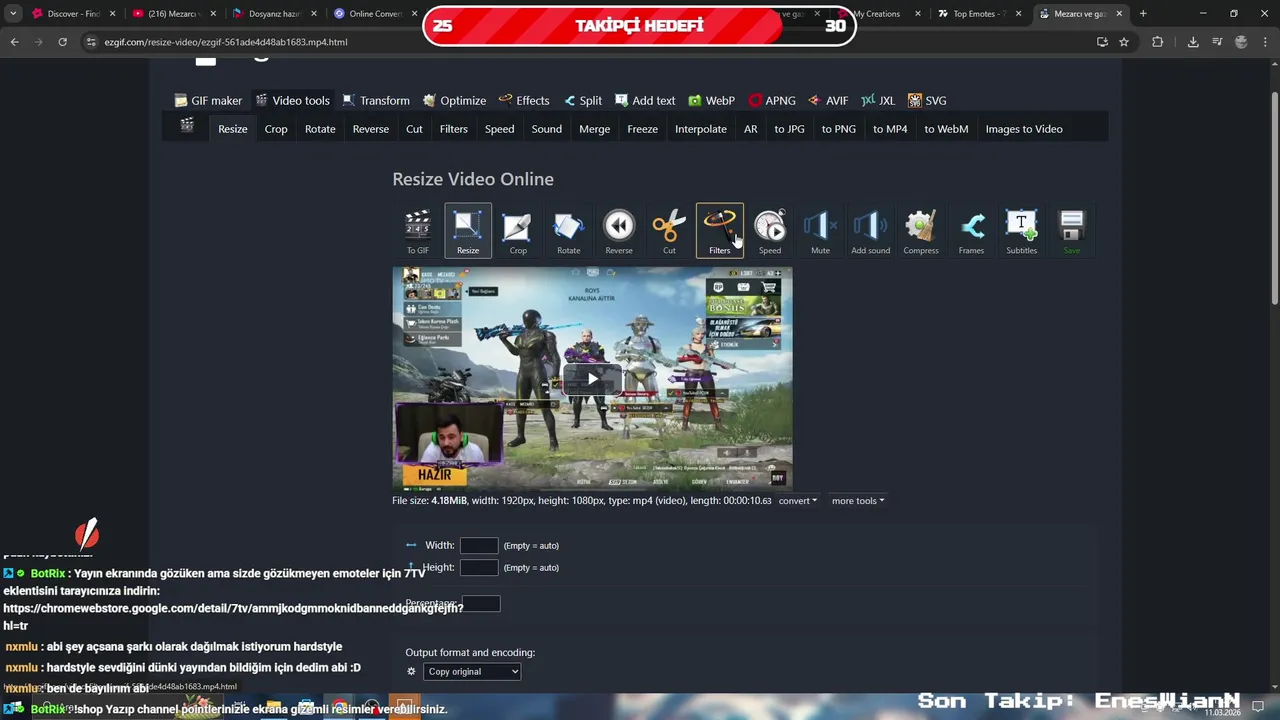The image size is (1280, 720).
Task: Click the Mute tool icon
Action: tap(820, 231)
